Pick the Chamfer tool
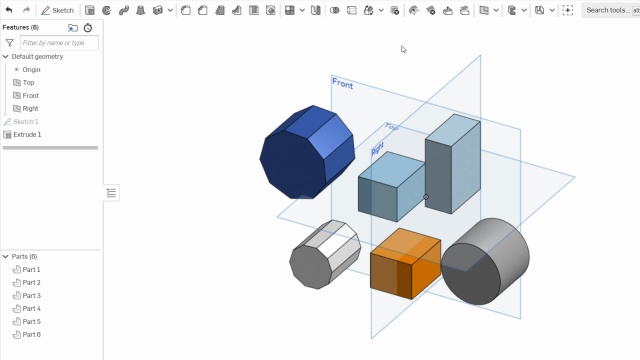The width and height of the screenshot is (640, 360). click(x=202, y=10)
